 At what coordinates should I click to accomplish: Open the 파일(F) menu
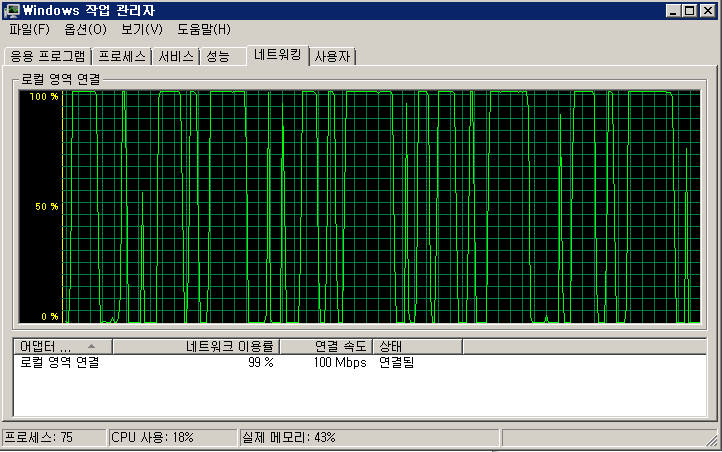[29, 29]
